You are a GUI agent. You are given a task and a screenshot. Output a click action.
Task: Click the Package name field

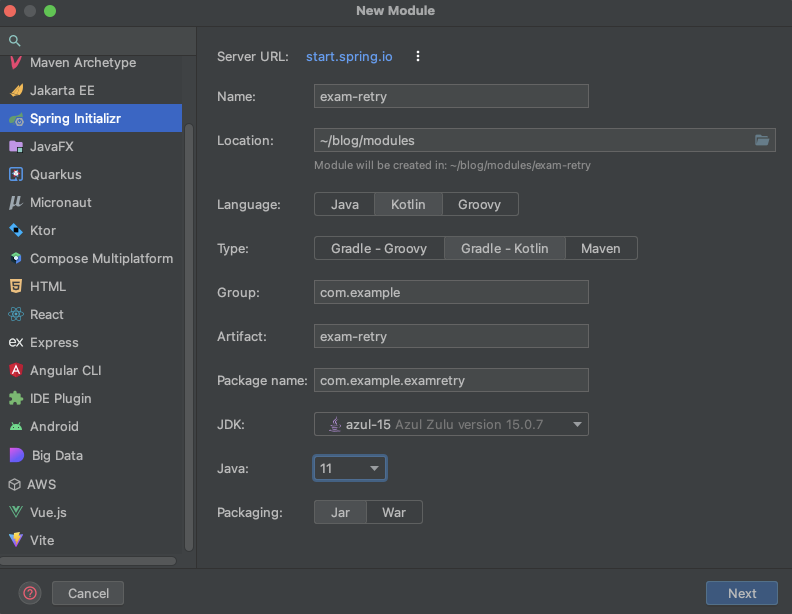(451, 380)
